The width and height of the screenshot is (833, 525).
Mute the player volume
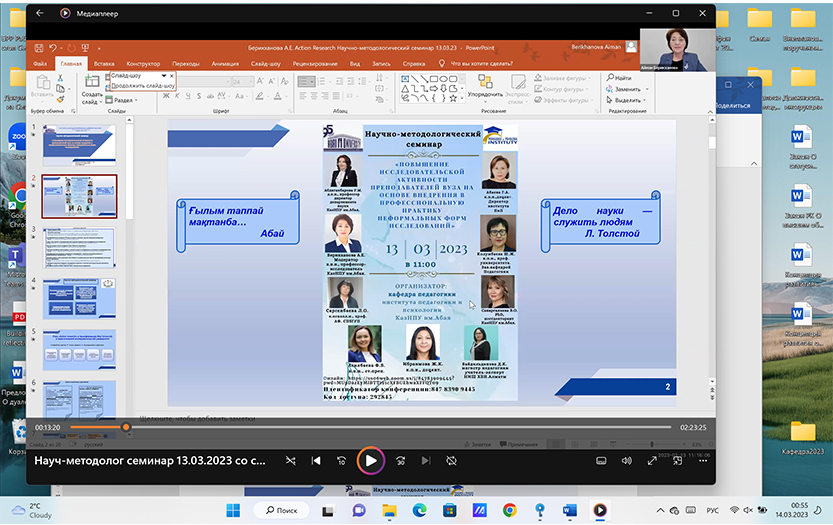pyautogui.click(x=626, y=461)
